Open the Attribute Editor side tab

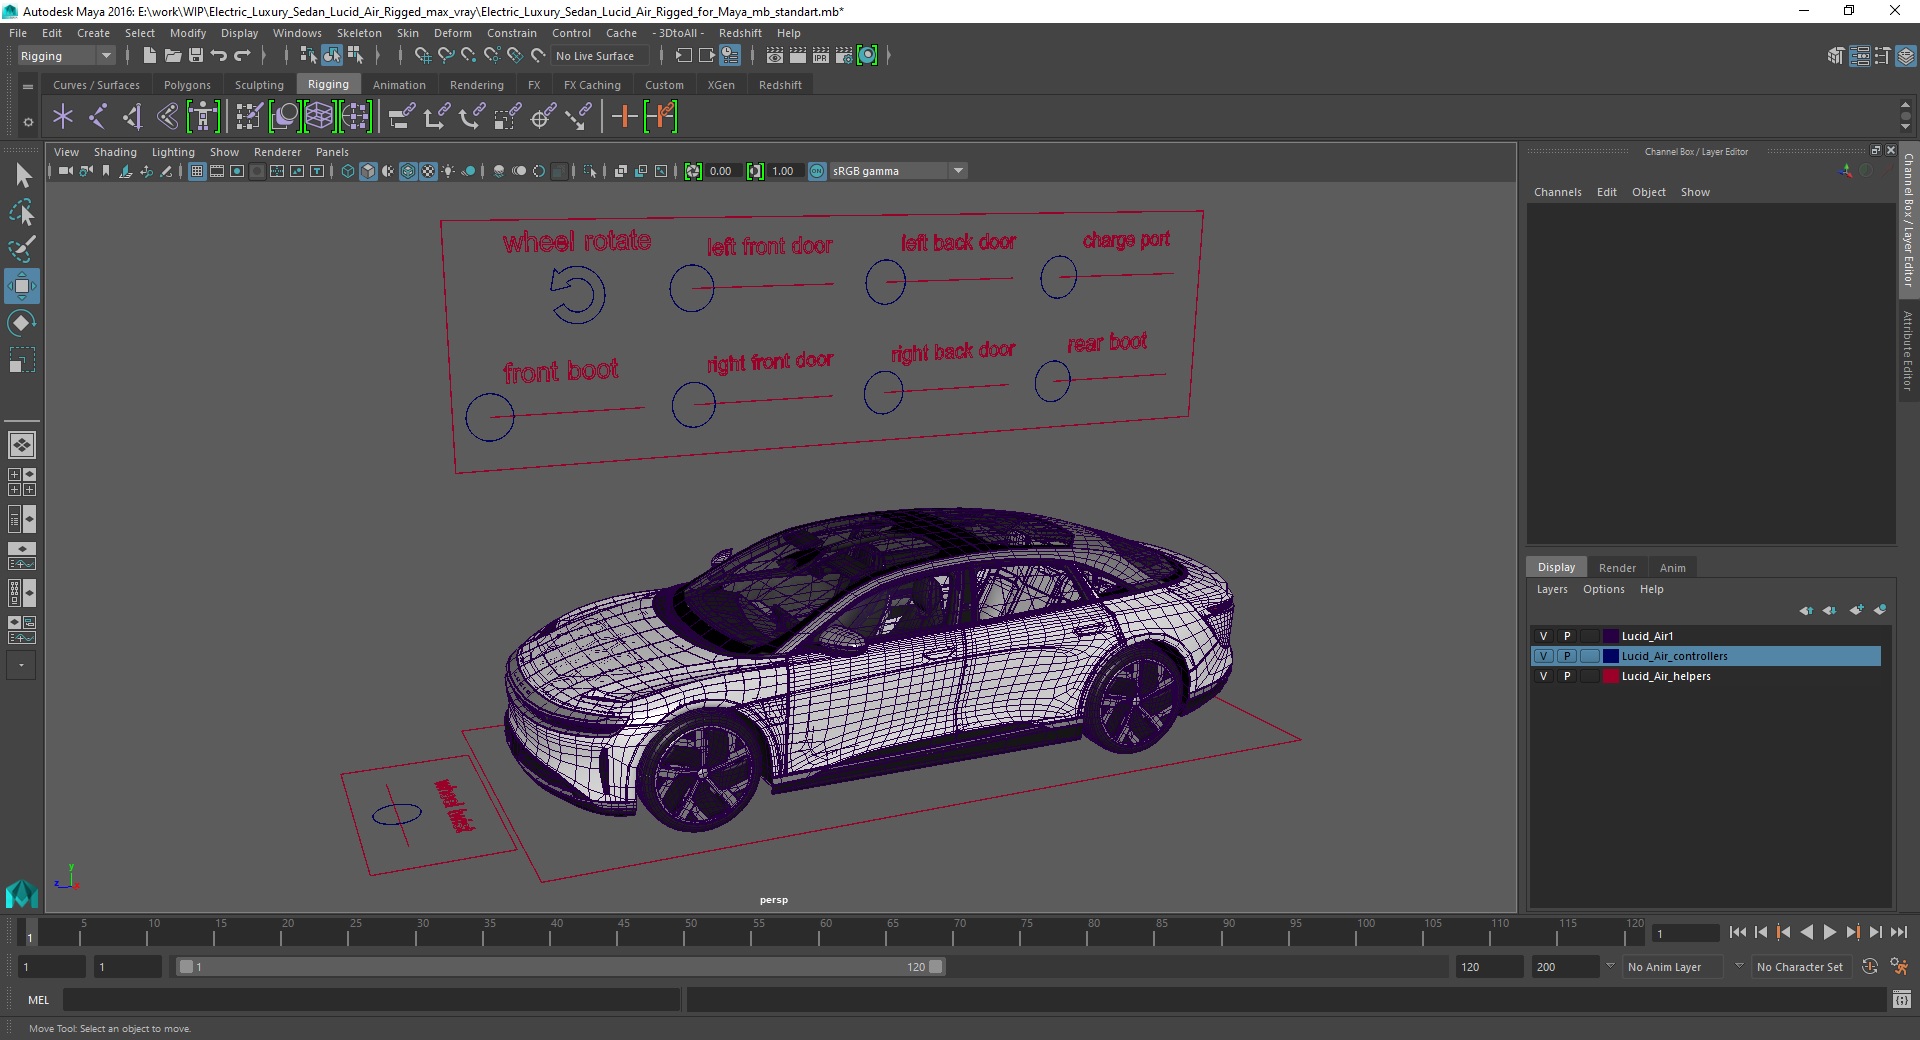(x=1908, y=350)
